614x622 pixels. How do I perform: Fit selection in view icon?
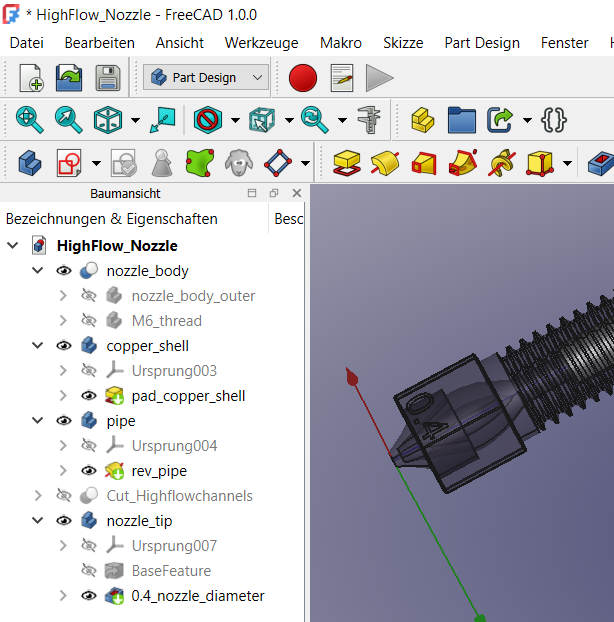tap(68, 120)
